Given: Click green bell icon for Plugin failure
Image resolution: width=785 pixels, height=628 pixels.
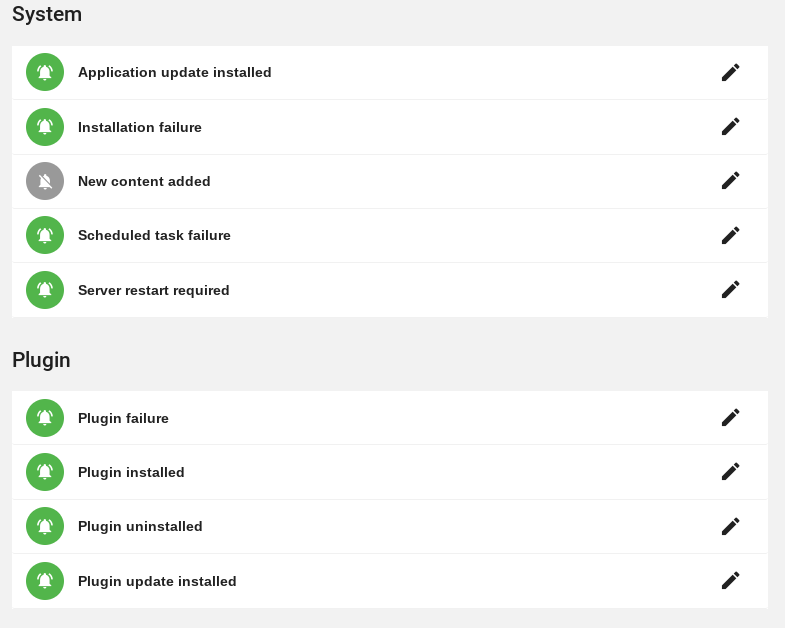Looking at the screenshot, I should pyautogui.click(x=45, y=418).
